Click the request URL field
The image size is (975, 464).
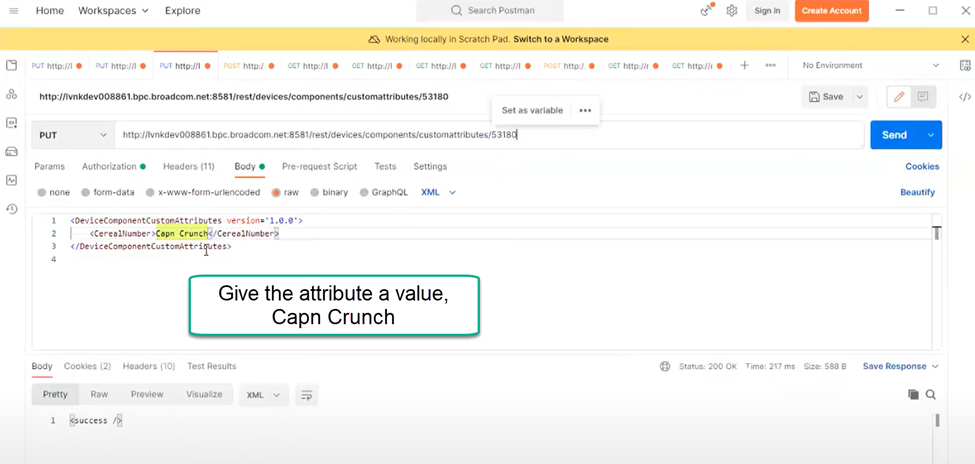pos(489,135)
